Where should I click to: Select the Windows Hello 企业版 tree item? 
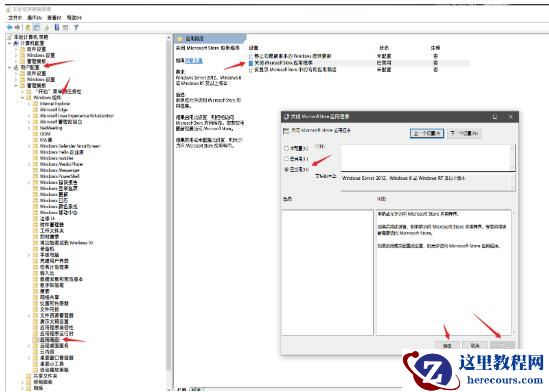point(62,152)
